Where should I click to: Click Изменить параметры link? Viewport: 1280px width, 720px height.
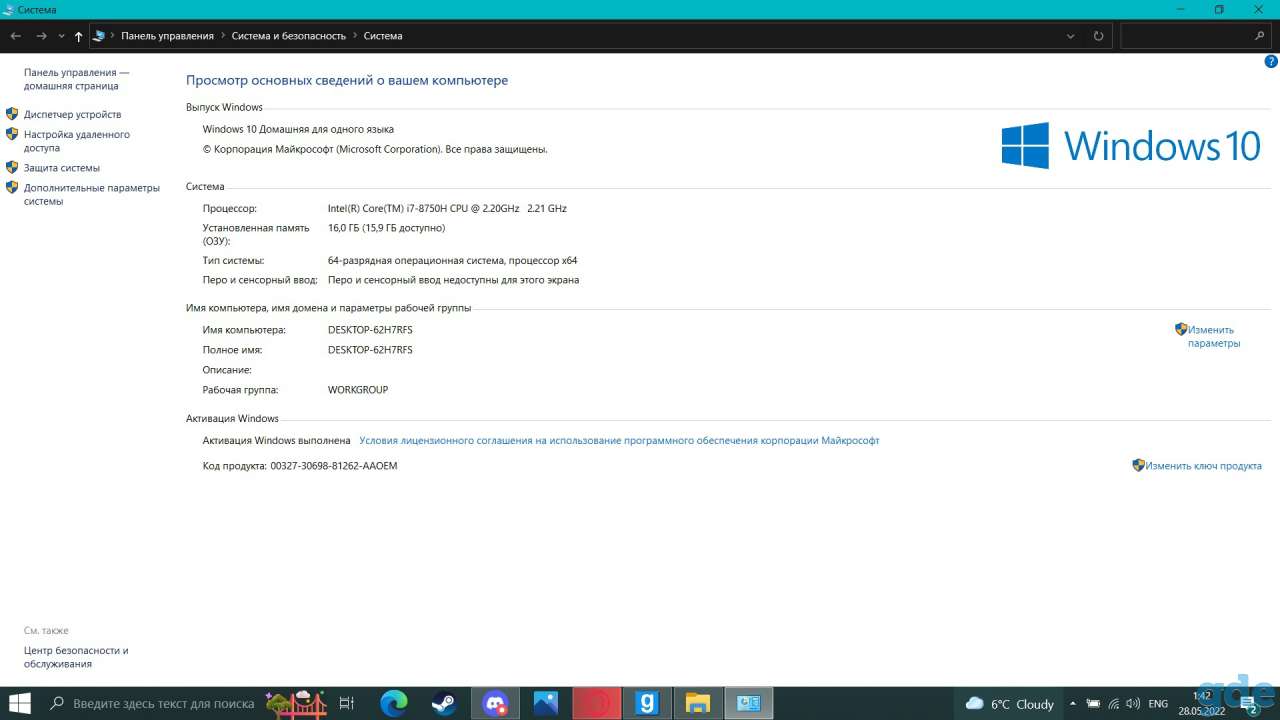point(1213,336)
